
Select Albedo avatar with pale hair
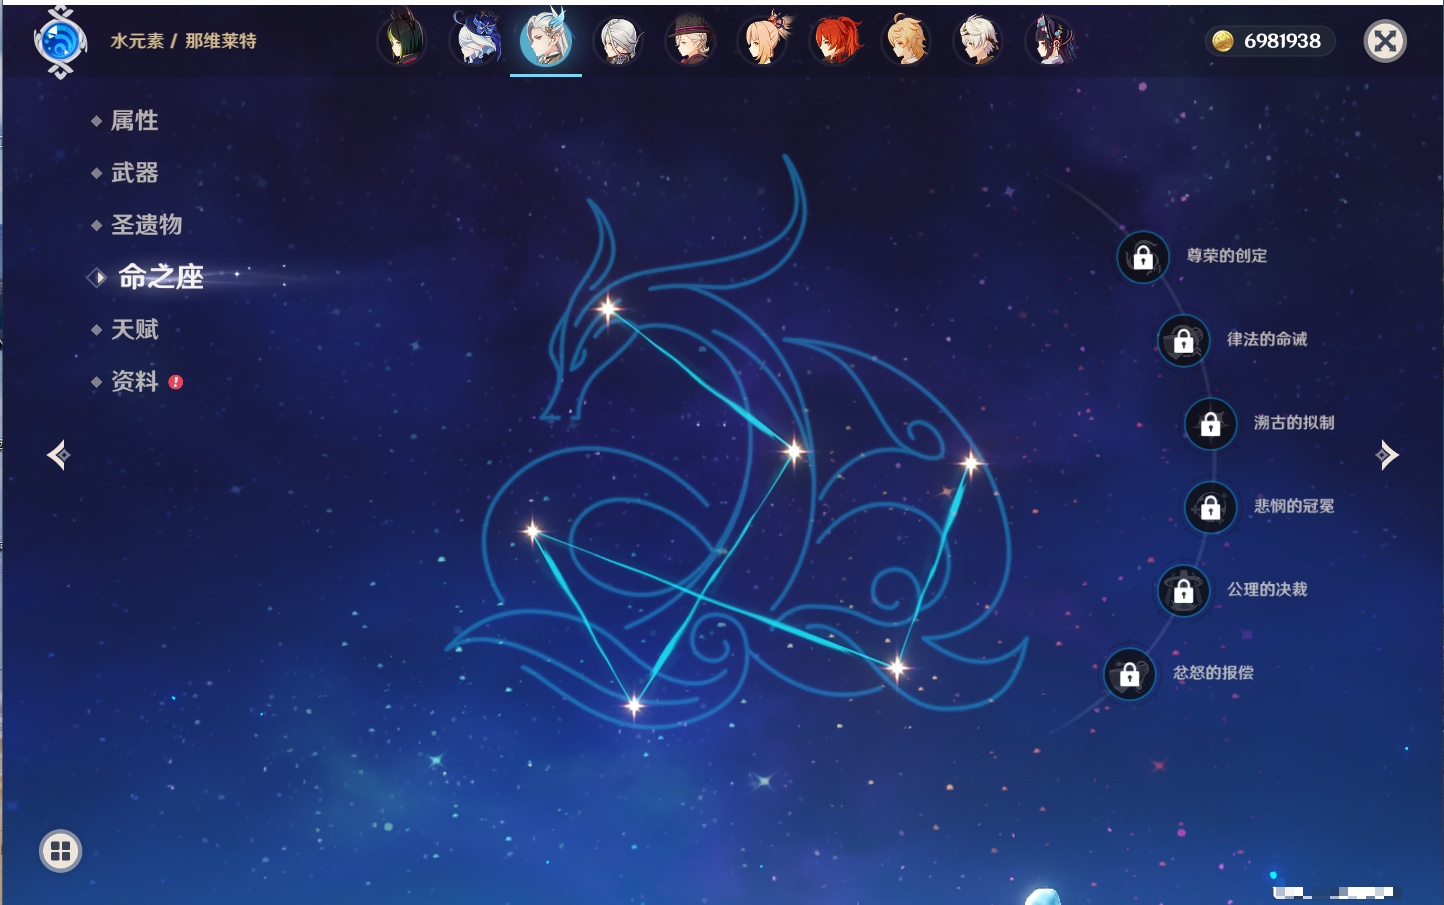click(x=979, y=41)
